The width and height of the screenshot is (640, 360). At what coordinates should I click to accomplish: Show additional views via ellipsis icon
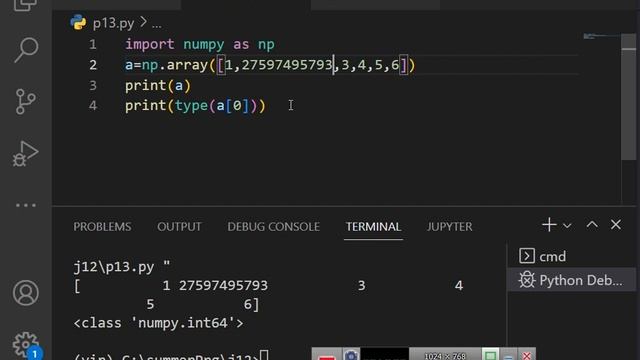click(26, 205)
